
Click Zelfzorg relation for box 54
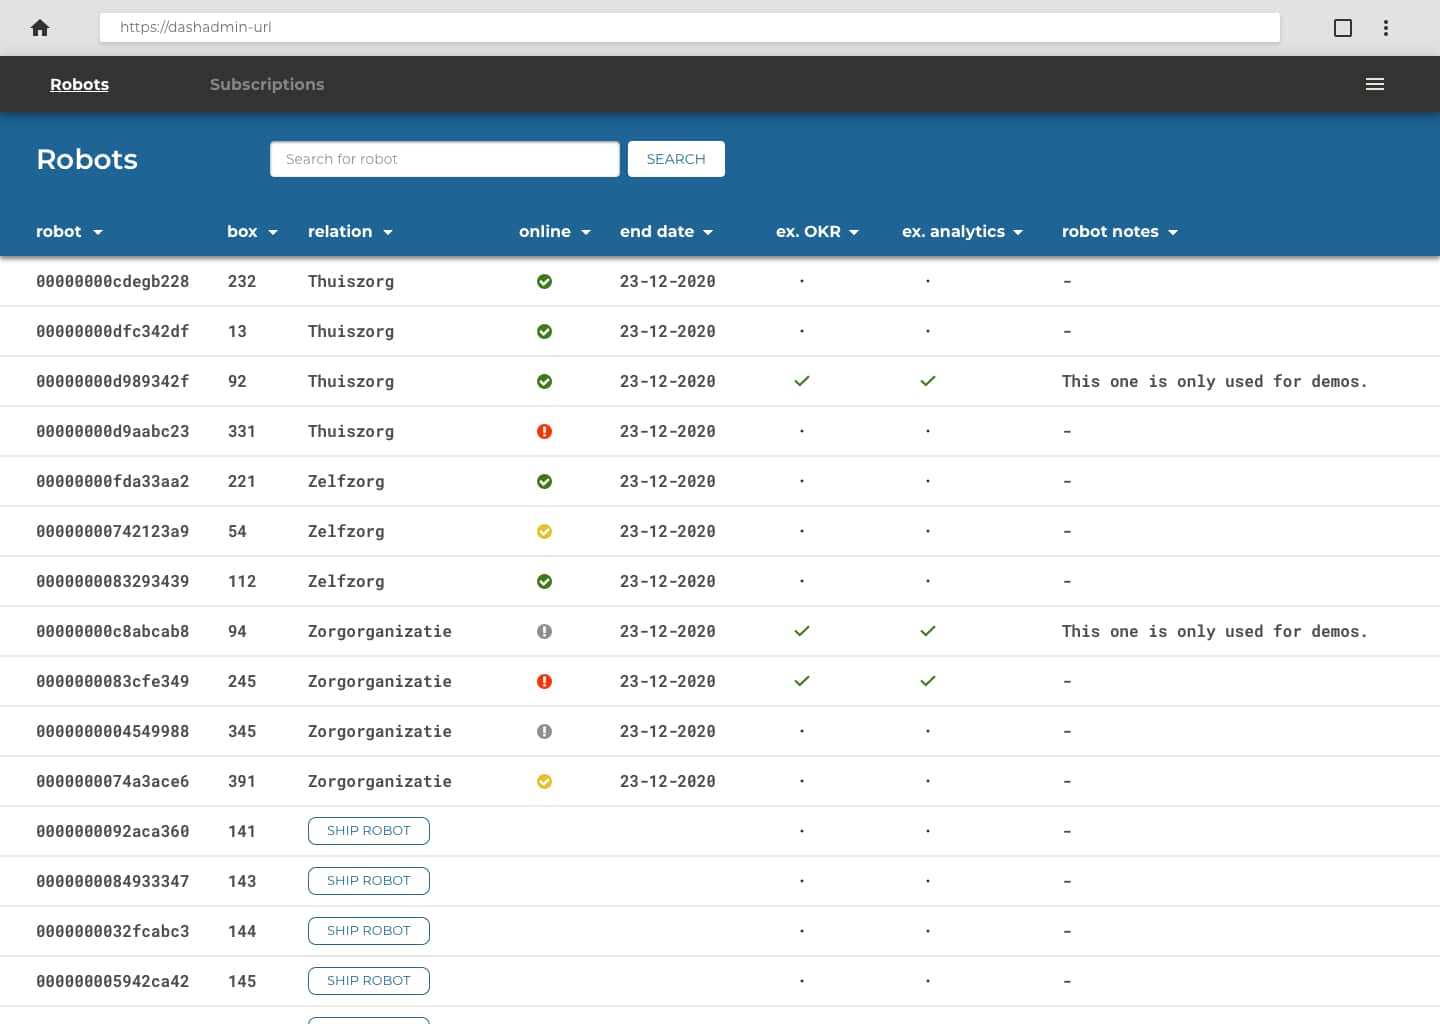pos(346,531)
